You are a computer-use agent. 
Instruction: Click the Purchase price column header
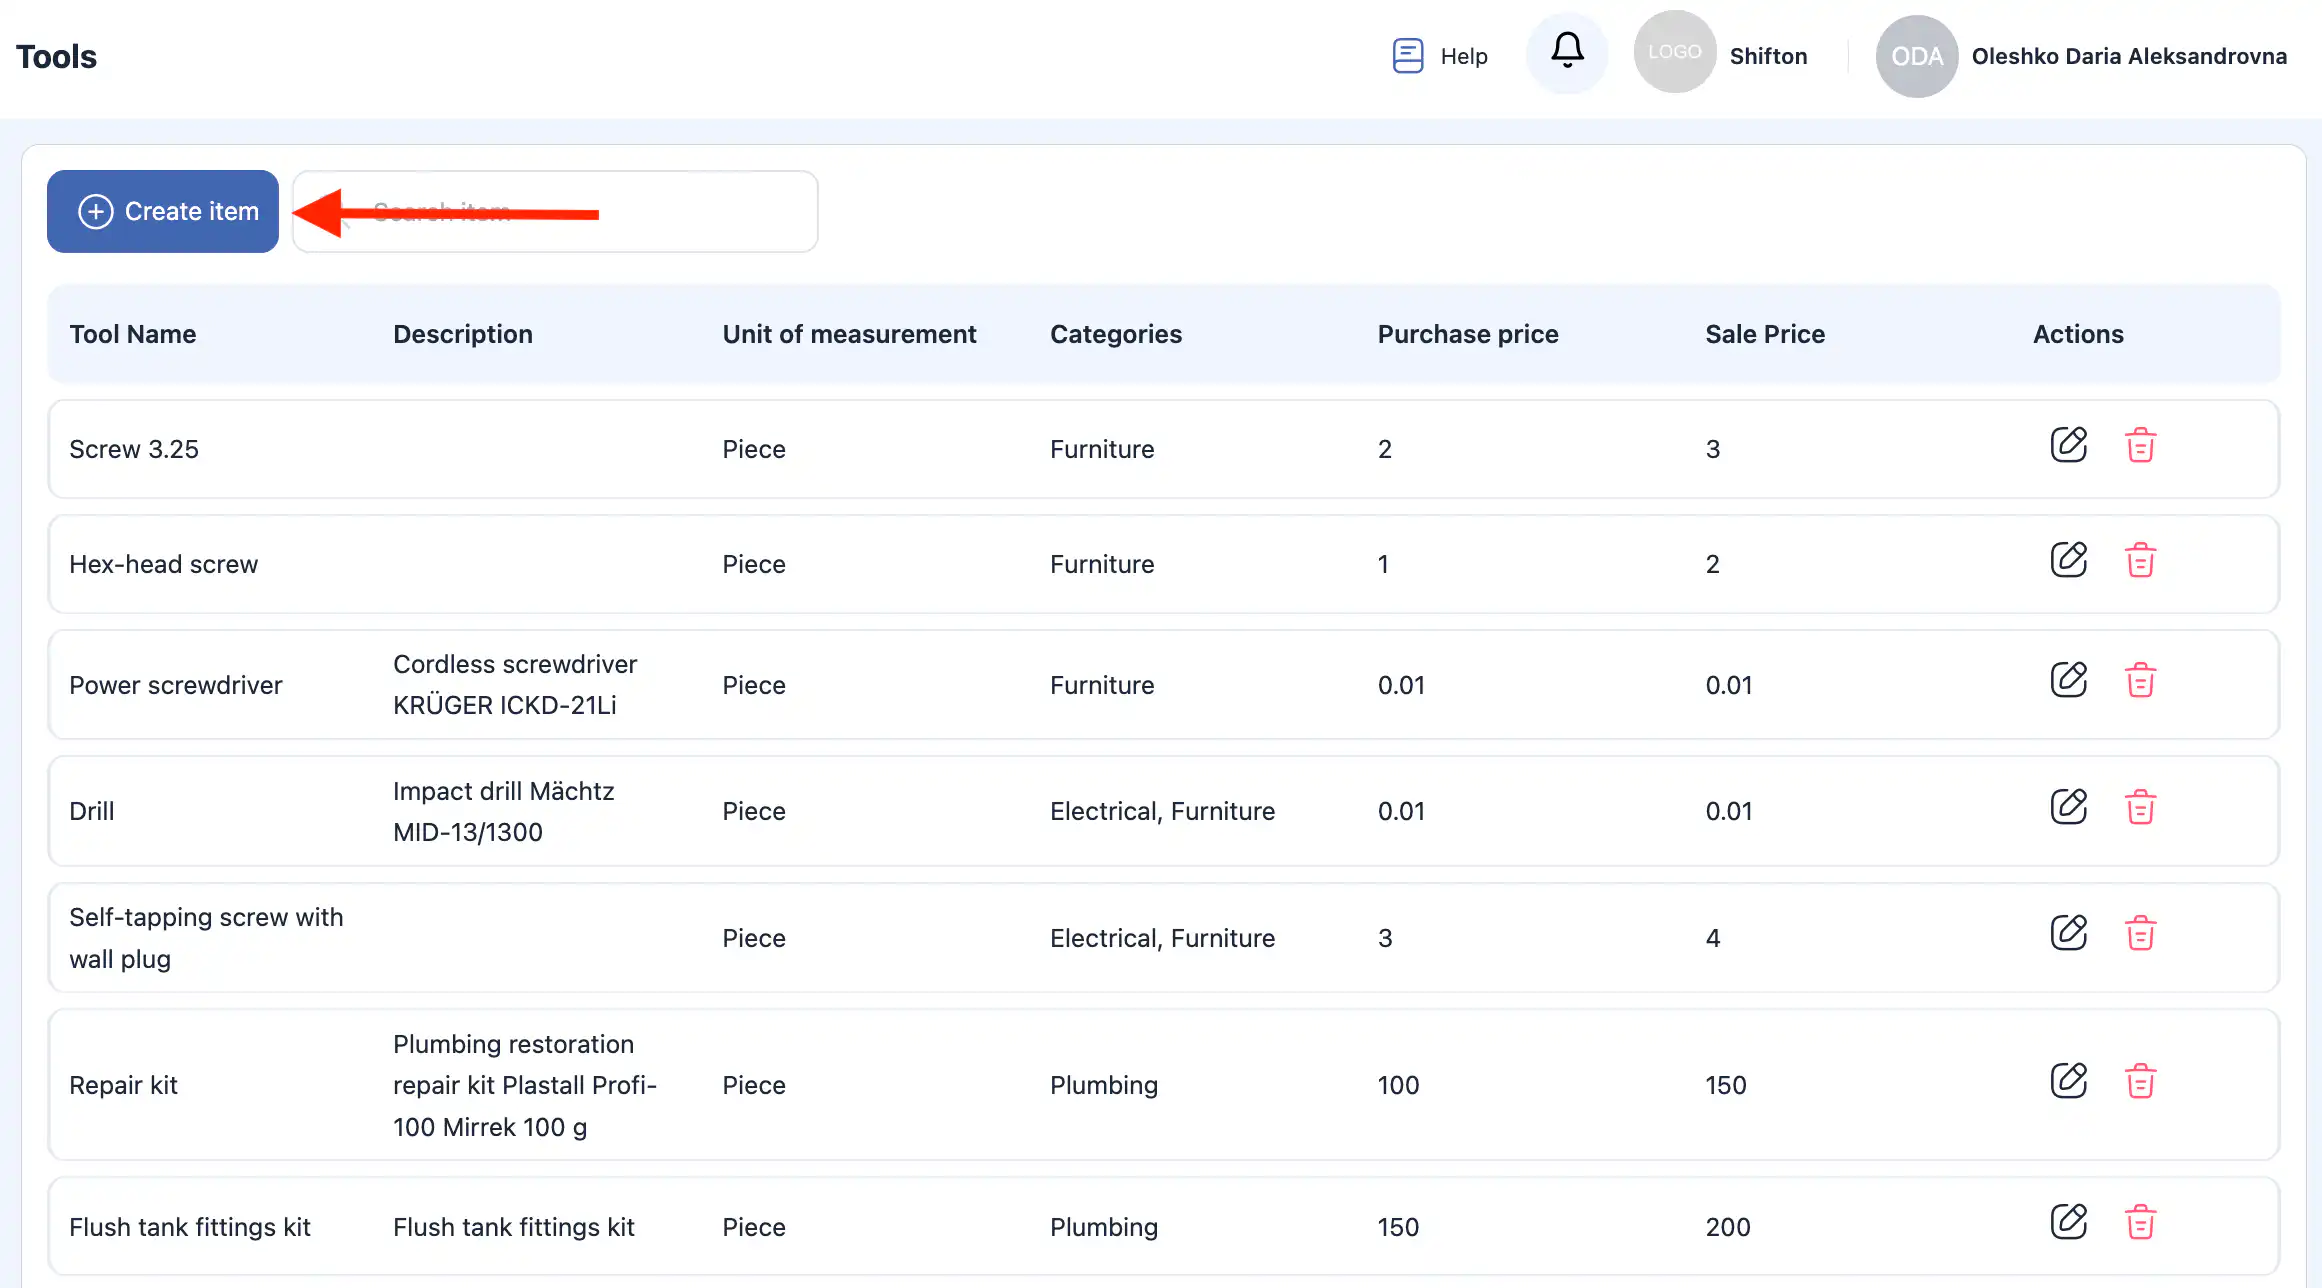(1467, 334)
